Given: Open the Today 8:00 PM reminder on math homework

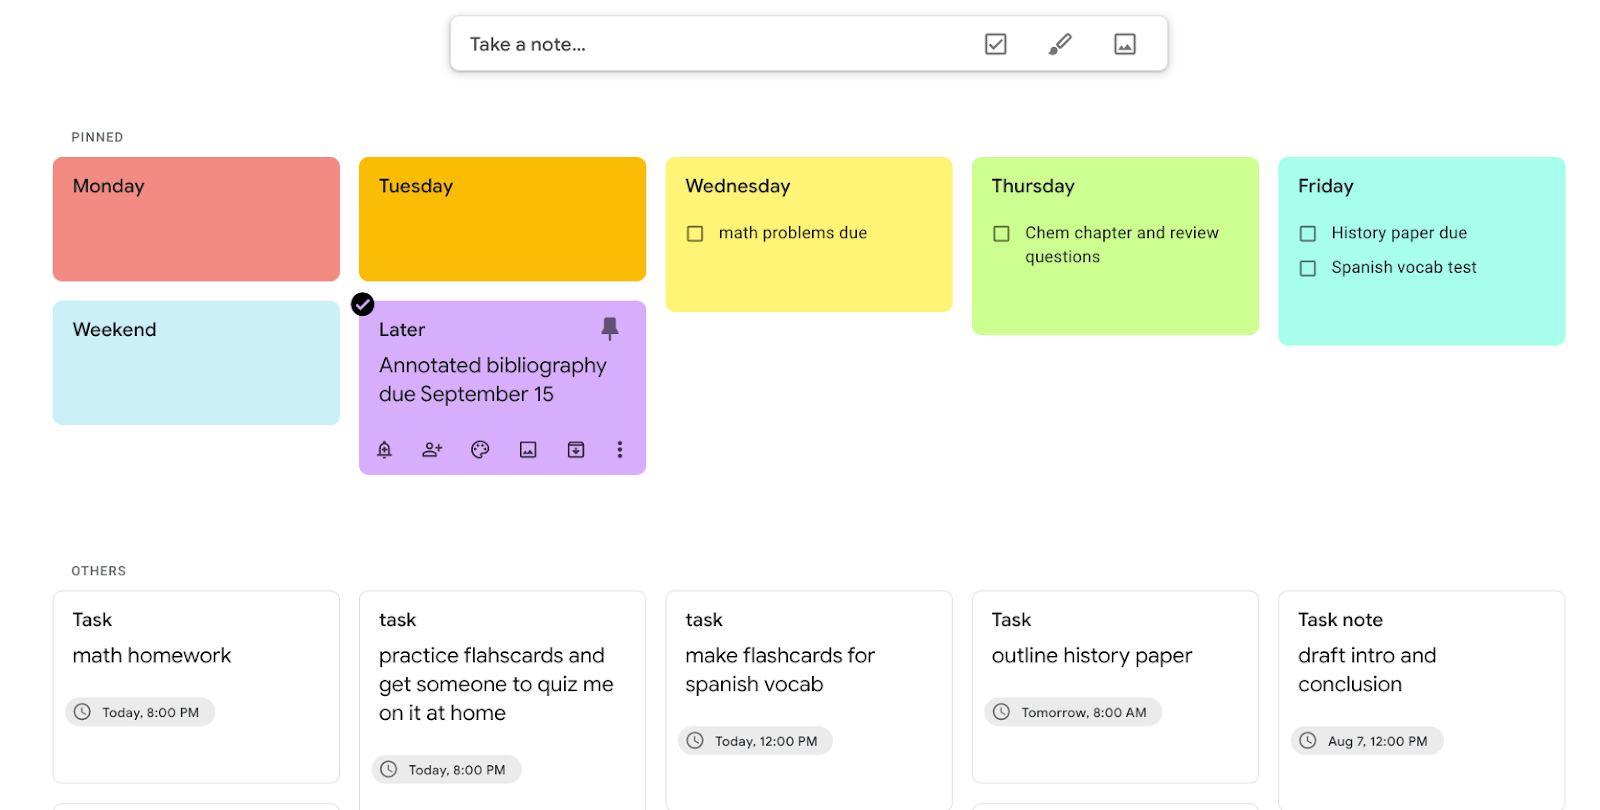Looking at the screenshot, I should [x=141, y=712].
